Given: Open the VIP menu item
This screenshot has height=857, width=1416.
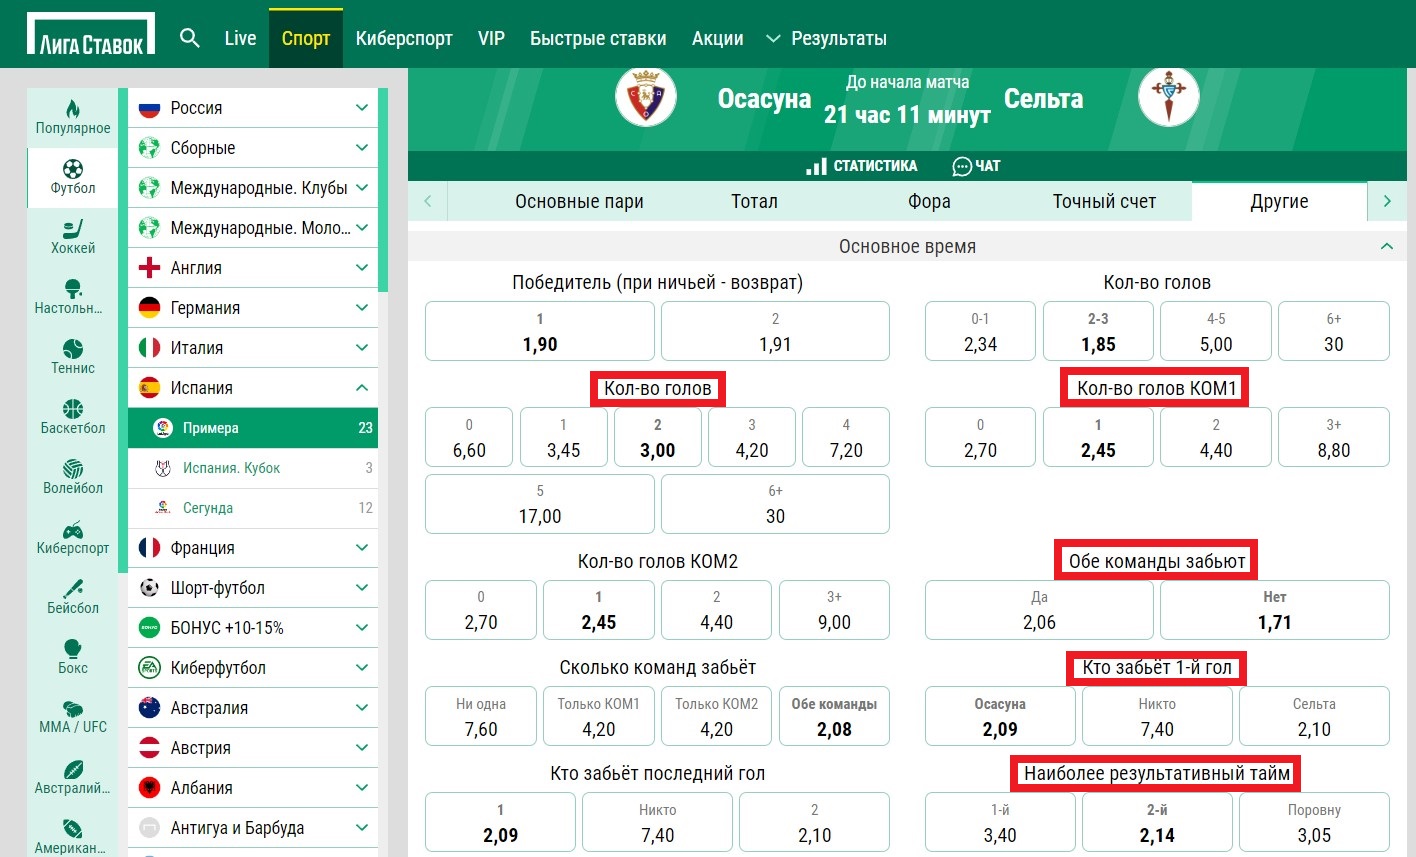Looking at the screenshot, I should click(x=491, y=38).
